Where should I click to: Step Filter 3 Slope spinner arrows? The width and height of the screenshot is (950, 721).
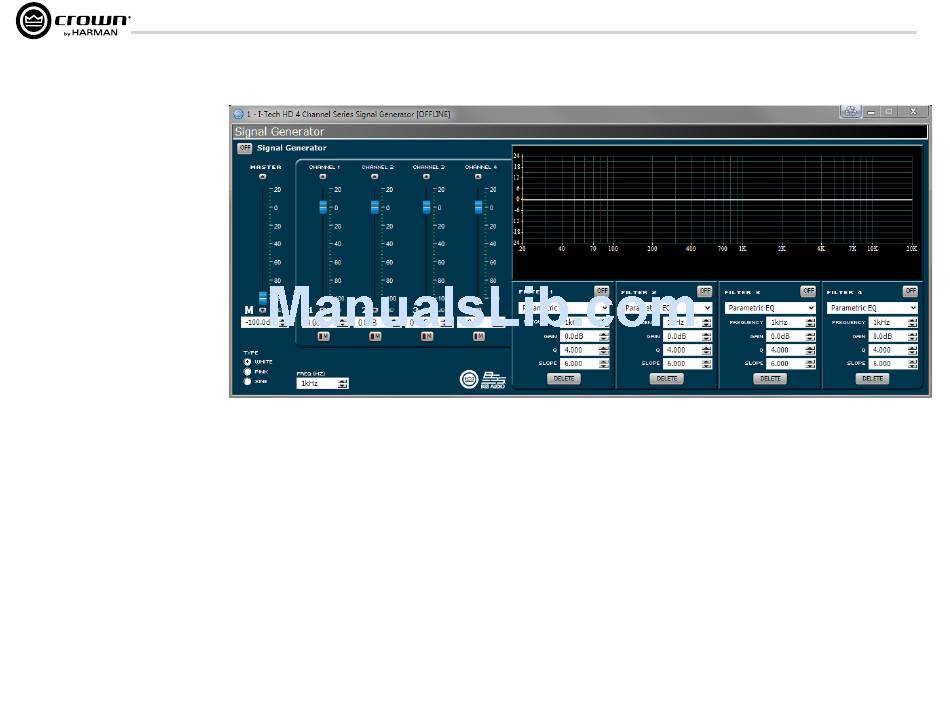point(811,364)
